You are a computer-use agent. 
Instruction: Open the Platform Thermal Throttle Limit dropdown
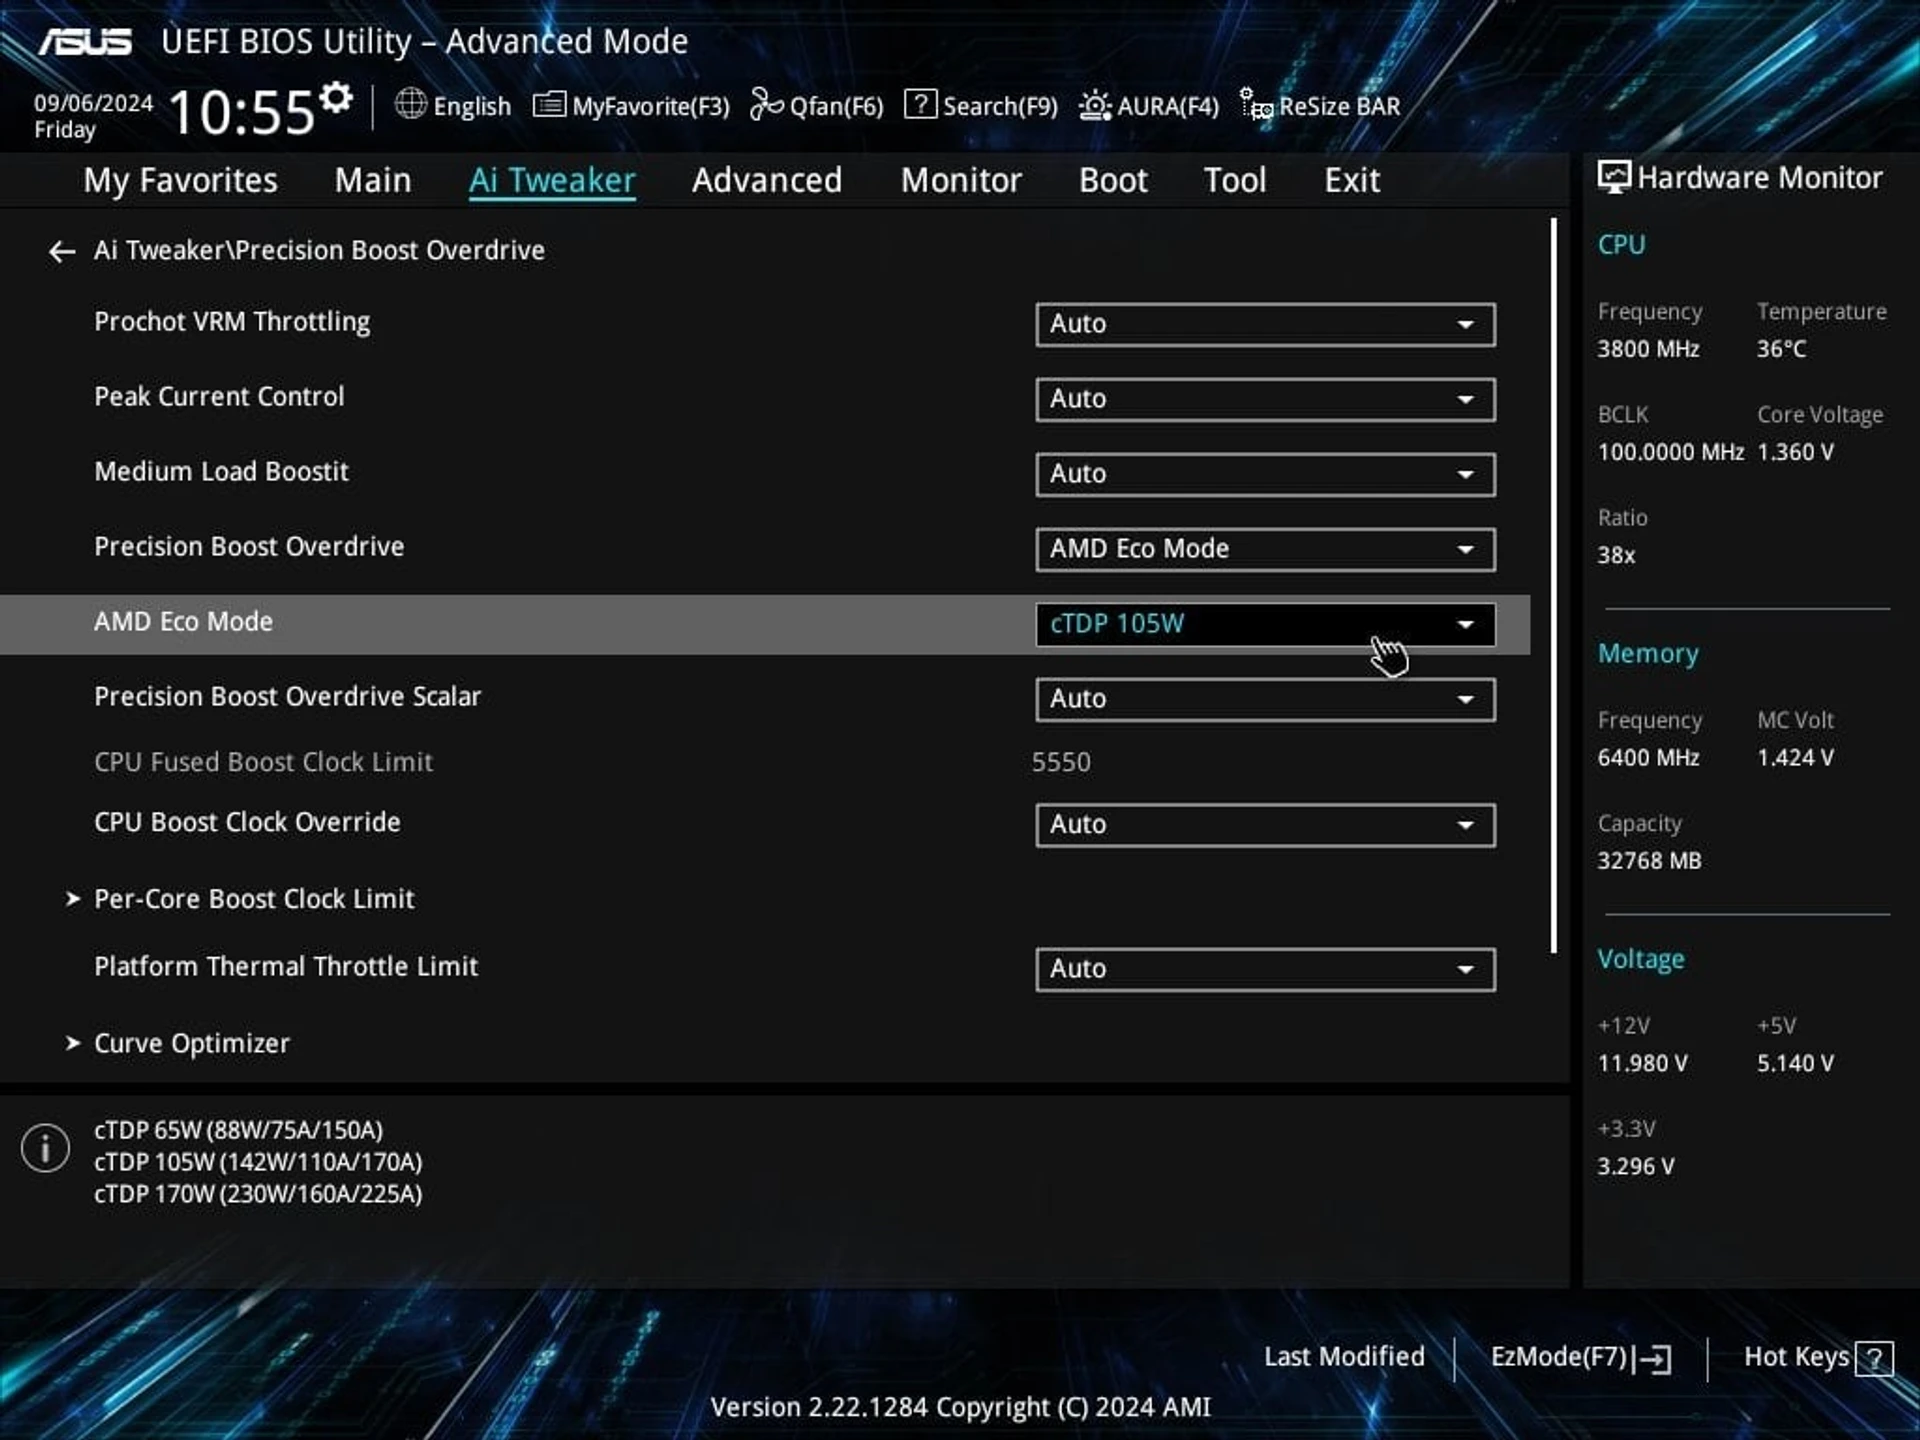1265,970
